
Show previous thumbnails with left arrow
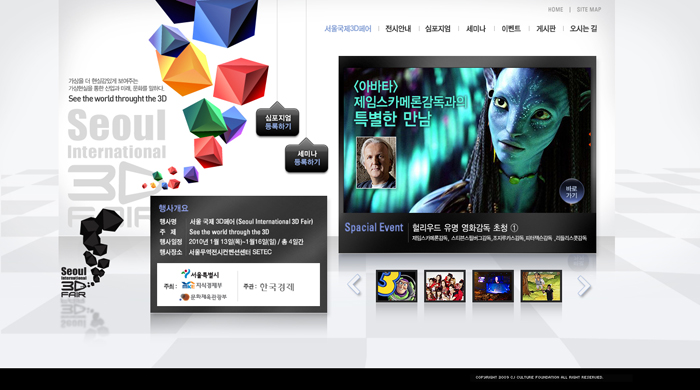click(354, 285)
